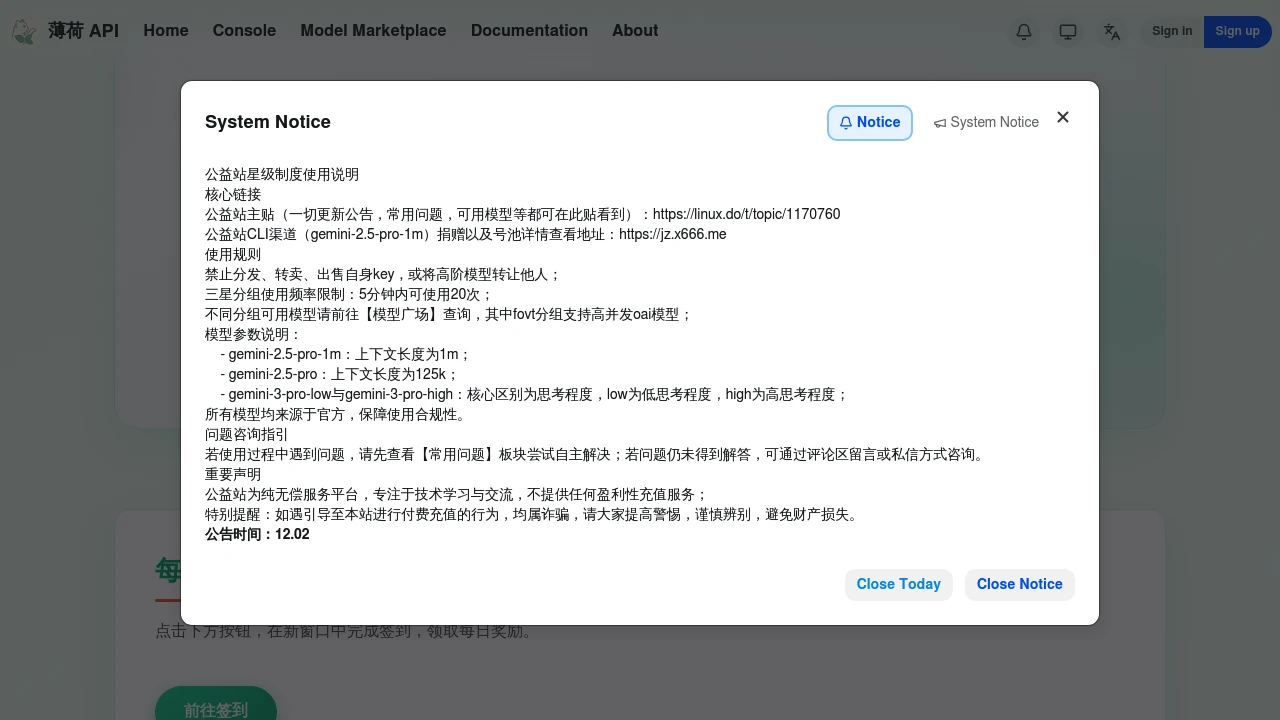Click the 薄荷 API mint logo

click(x=24, y=31)
